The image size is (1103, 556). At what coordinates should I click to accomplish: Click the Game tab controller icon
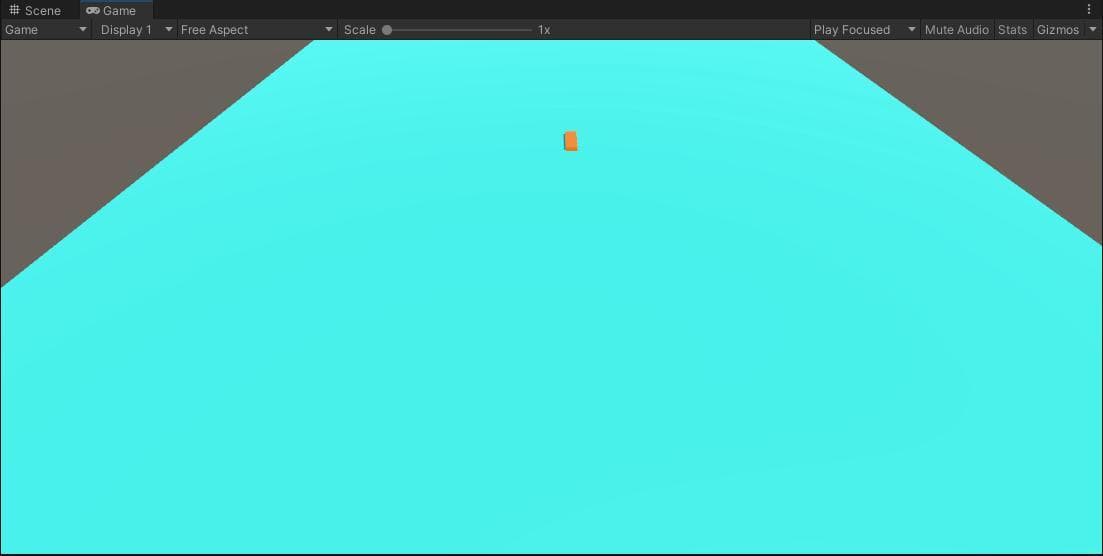pyautogui.click(x=93, y=11)
